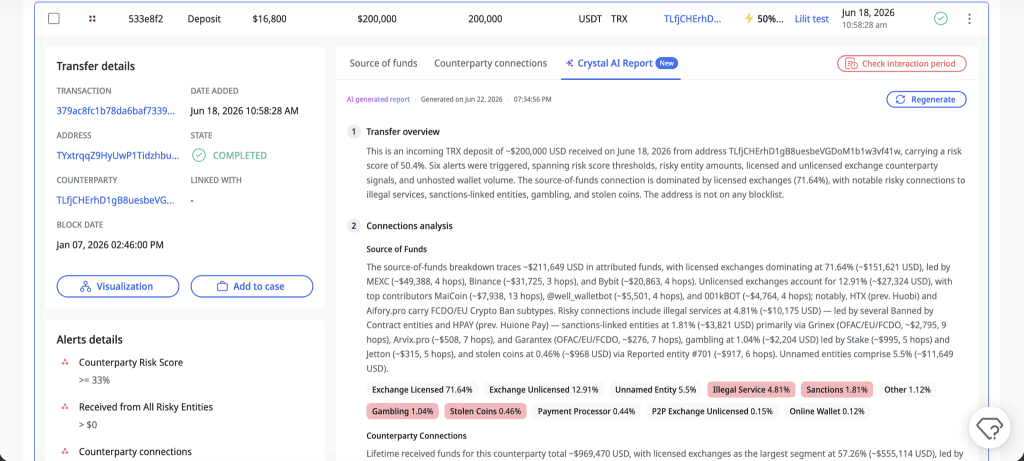Click the $16,800 amount cell
This screenshot has height=461, width=1024.
tap(269, 19)
